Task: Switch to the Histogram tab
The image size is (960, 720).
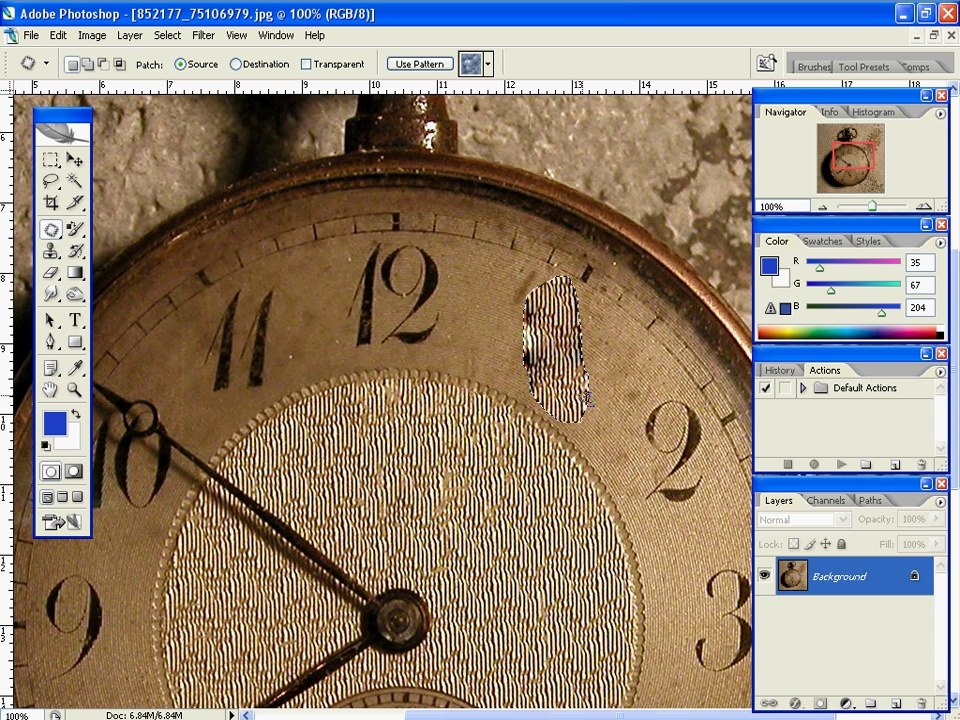Action: (x=873, y=112)
